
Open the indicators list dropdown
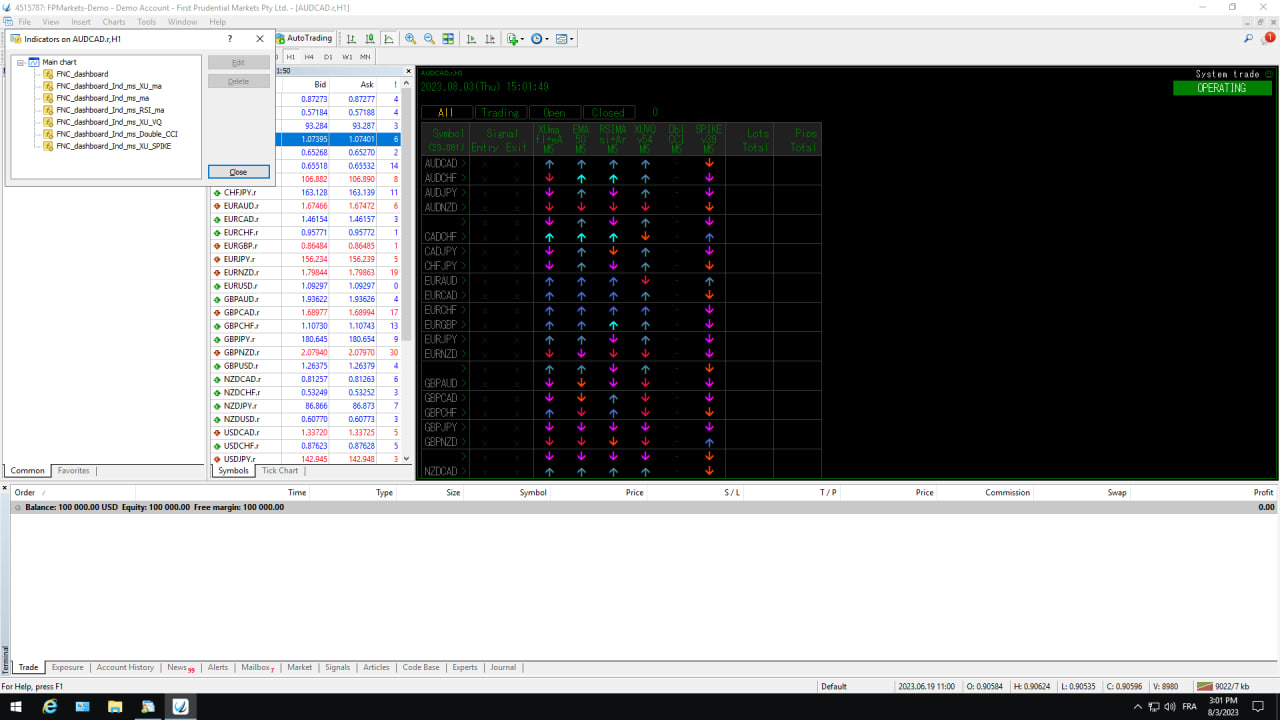515,39
